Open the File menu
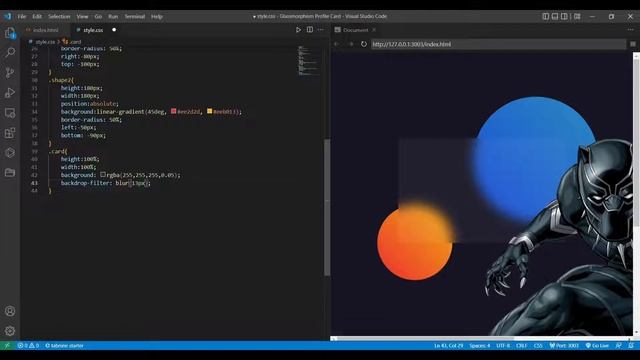This screenshot has height=360, width=640. click(22, 16)
